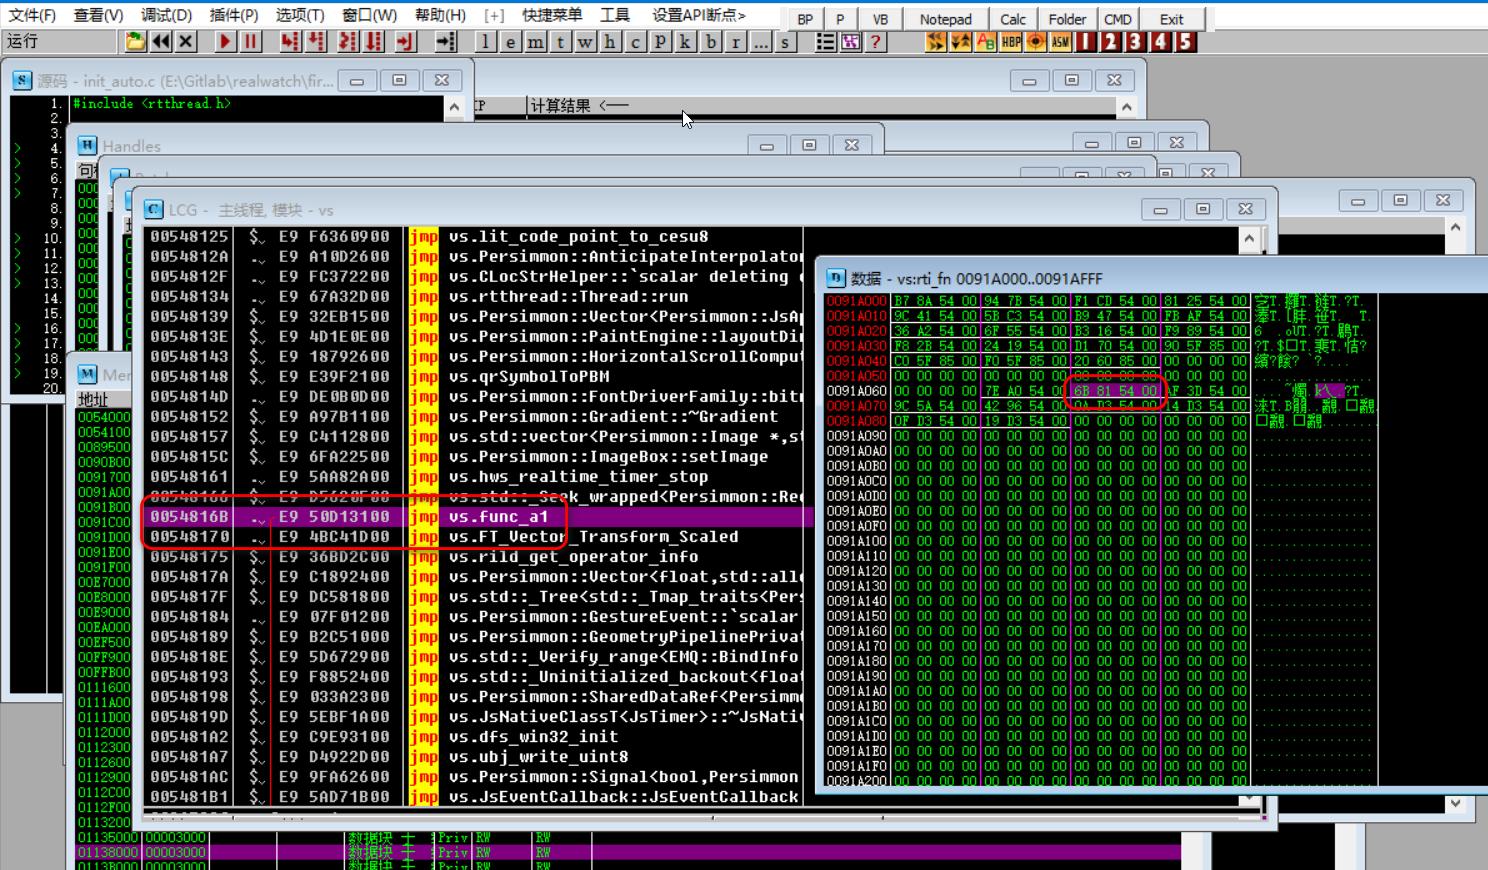Screen dimensions: 1488x870
Task: Open threads window with the 't' button
Action: tap(561, 41)
